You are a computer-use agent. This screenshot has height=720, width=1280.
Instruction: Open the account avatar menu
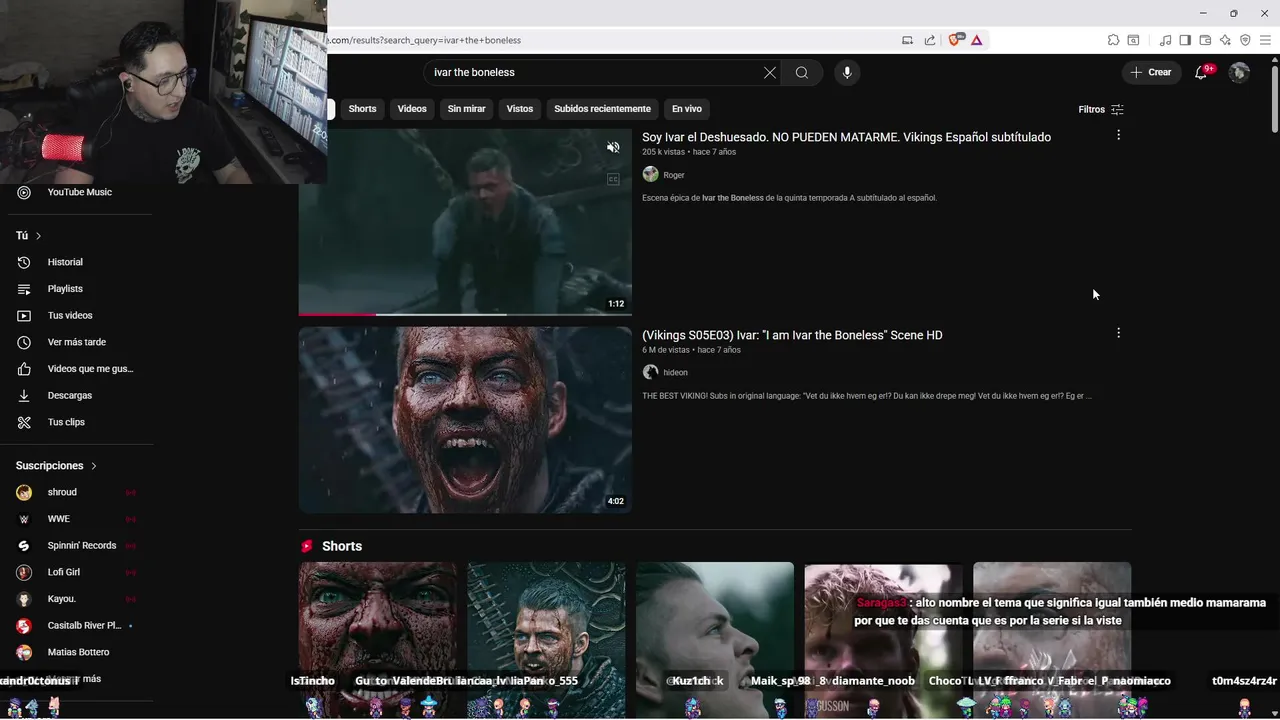1239,72
